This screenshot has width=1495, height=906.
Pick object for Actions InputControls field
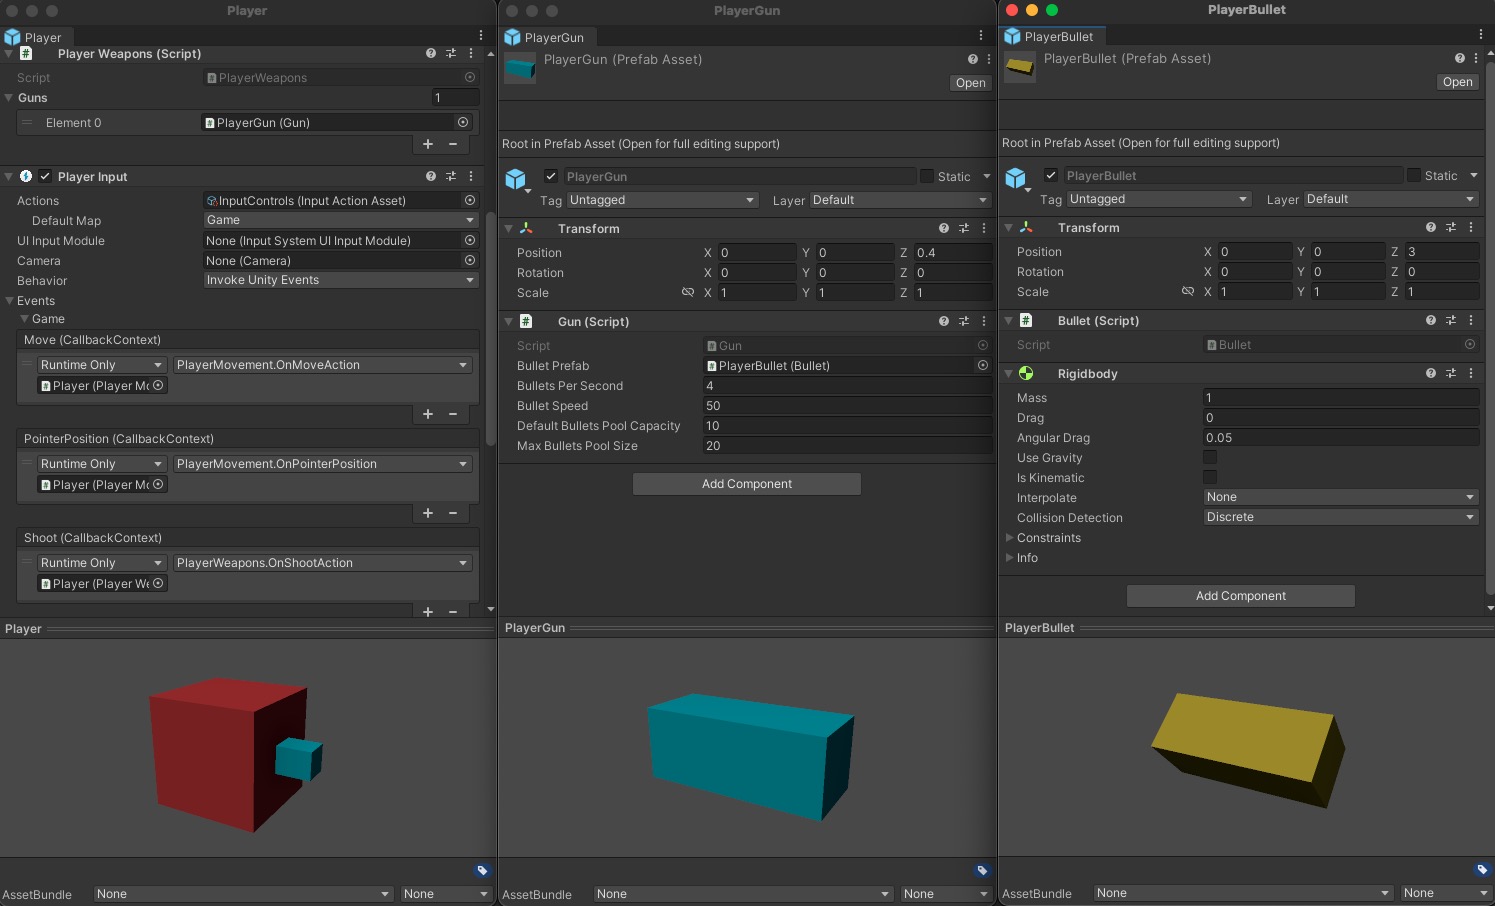(x=470, y=200)
